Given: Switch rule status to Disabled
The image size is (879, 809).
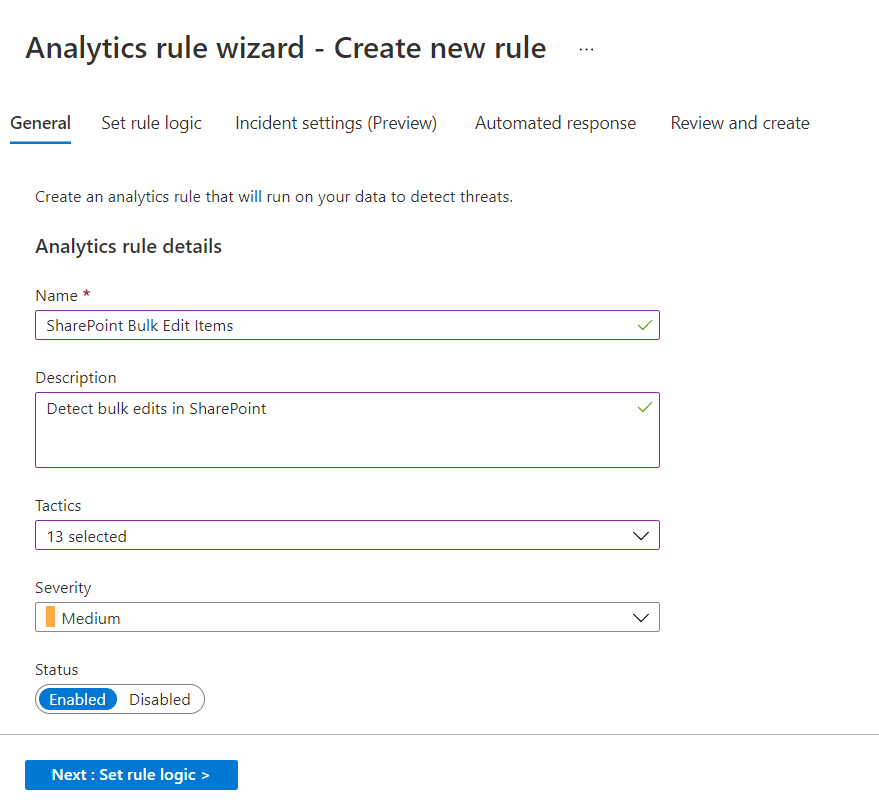Looking at the screenshot, I should pyautogui.click(x=160, y=699).
